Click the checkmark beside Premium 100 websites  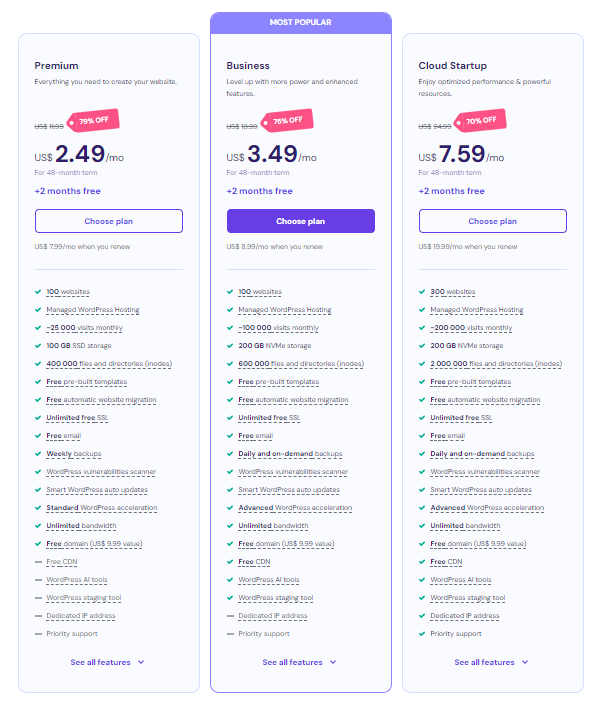[x=38, y=292]
